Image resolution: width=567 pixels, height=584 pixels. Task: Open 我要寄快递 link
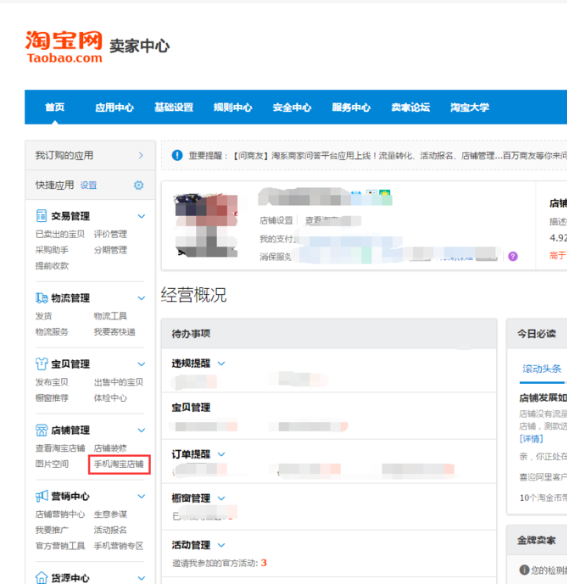pyautogui.click(x=114, y=332)
